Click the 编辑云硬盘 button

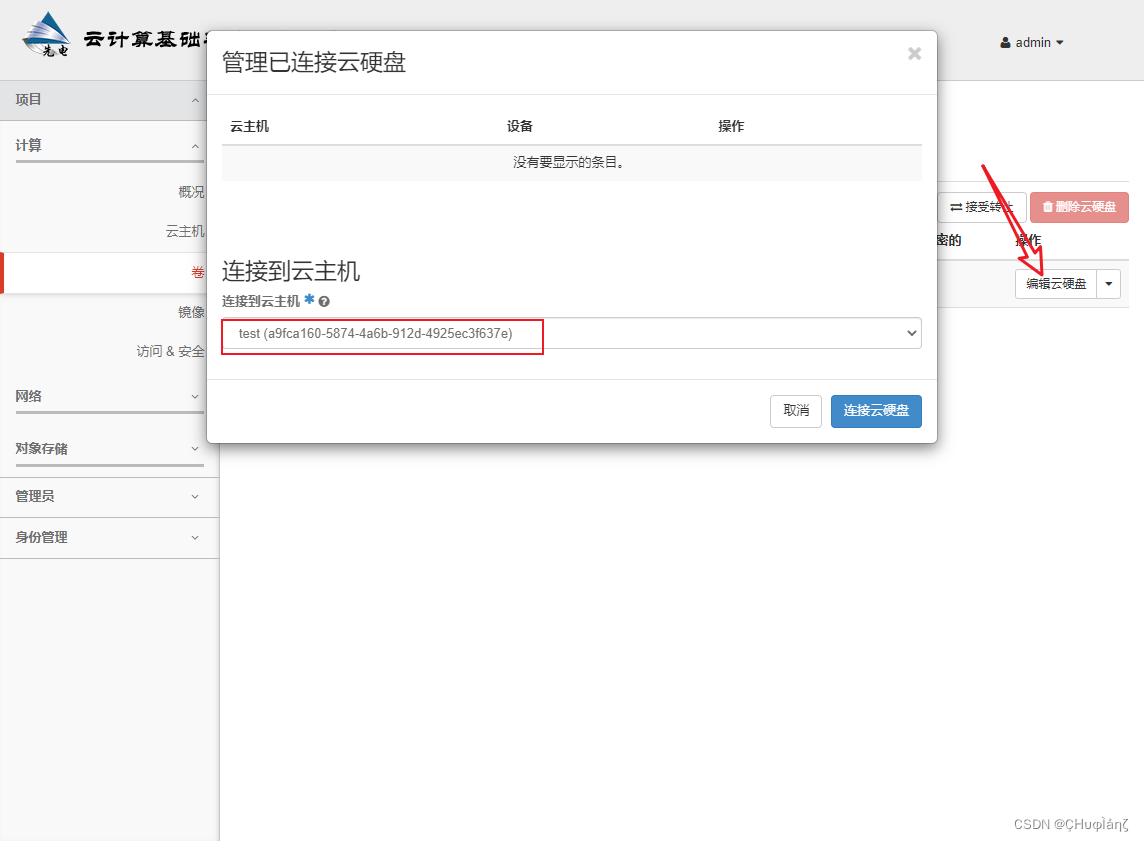1056,284
